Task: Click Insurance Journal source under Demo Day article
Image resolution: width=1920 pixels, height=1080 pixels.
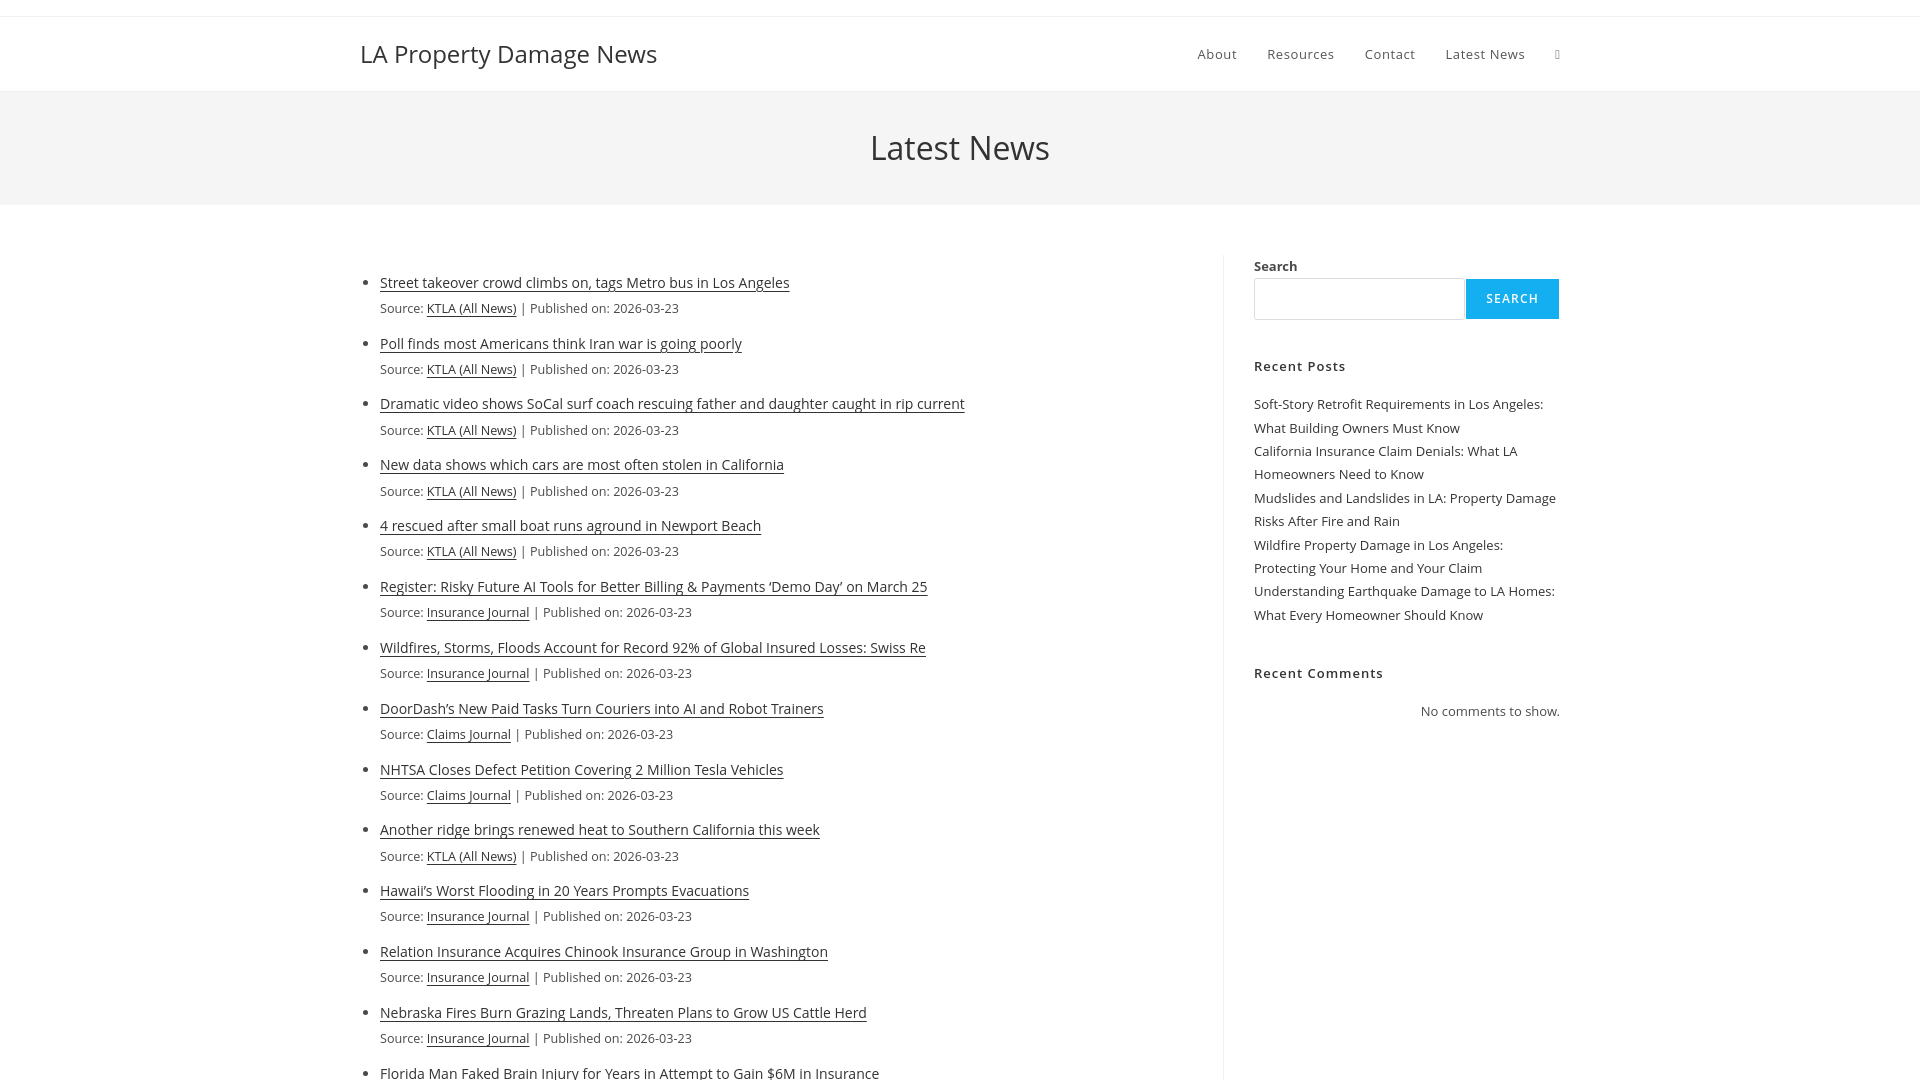Action: tap(478, 613)
